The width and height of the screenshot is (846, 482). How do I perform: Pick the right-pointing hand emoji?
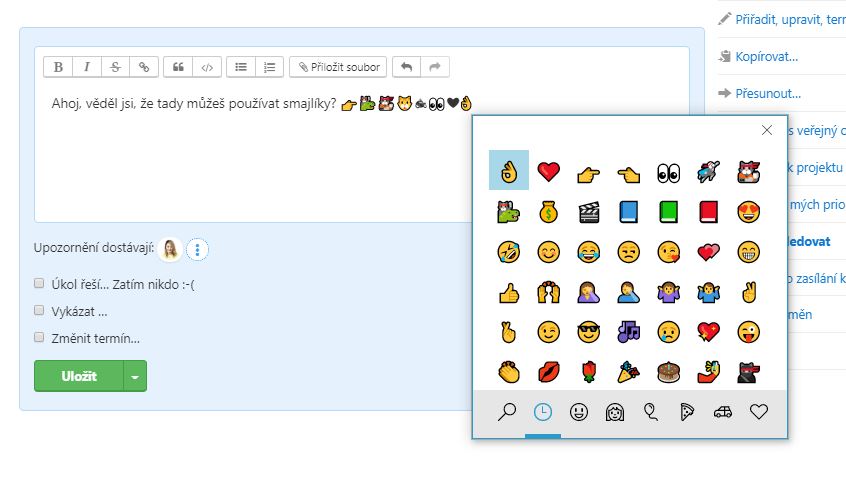pyautogui.click(x=589, y=174)
